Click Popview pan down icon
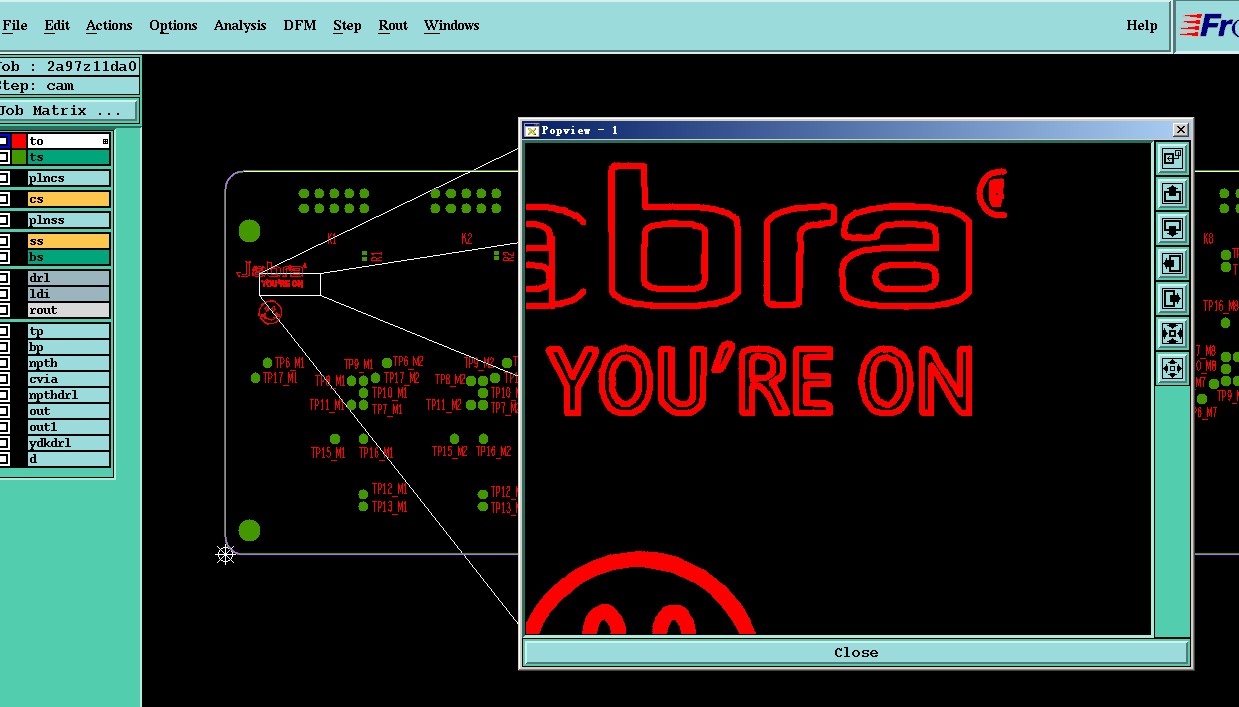1239x707 pixels. (x=1172, y=227)
